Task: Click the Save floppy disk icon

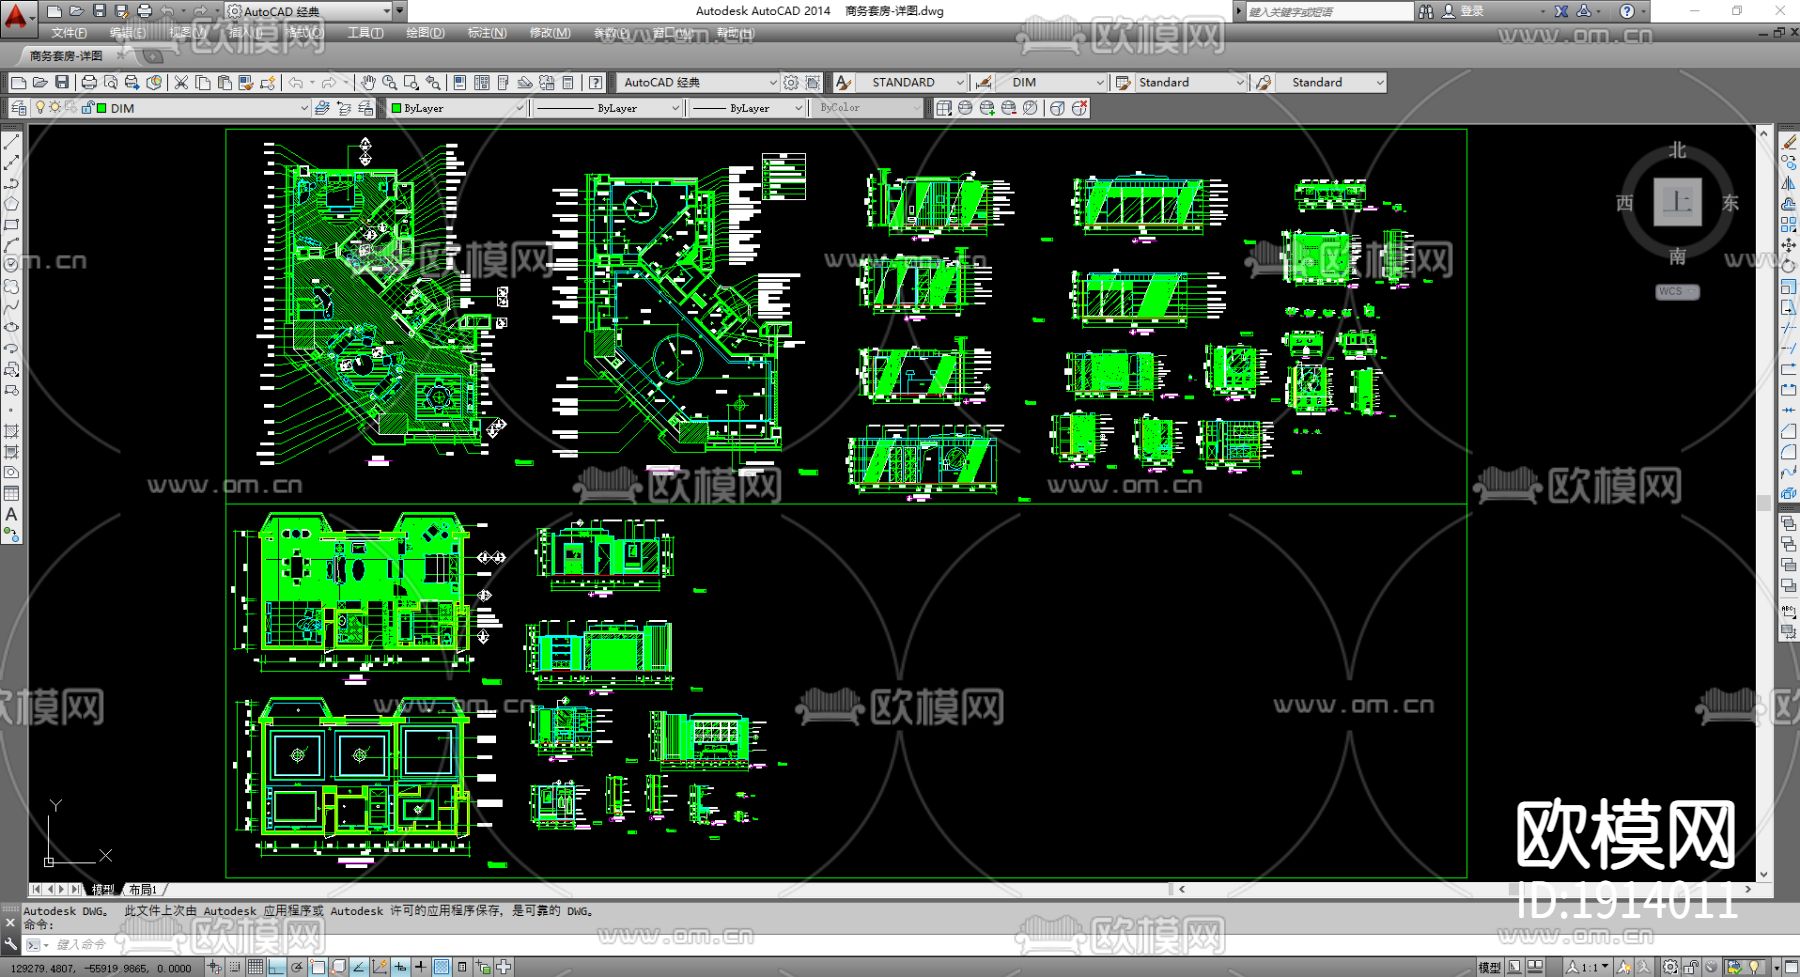Action: [62, 83]
